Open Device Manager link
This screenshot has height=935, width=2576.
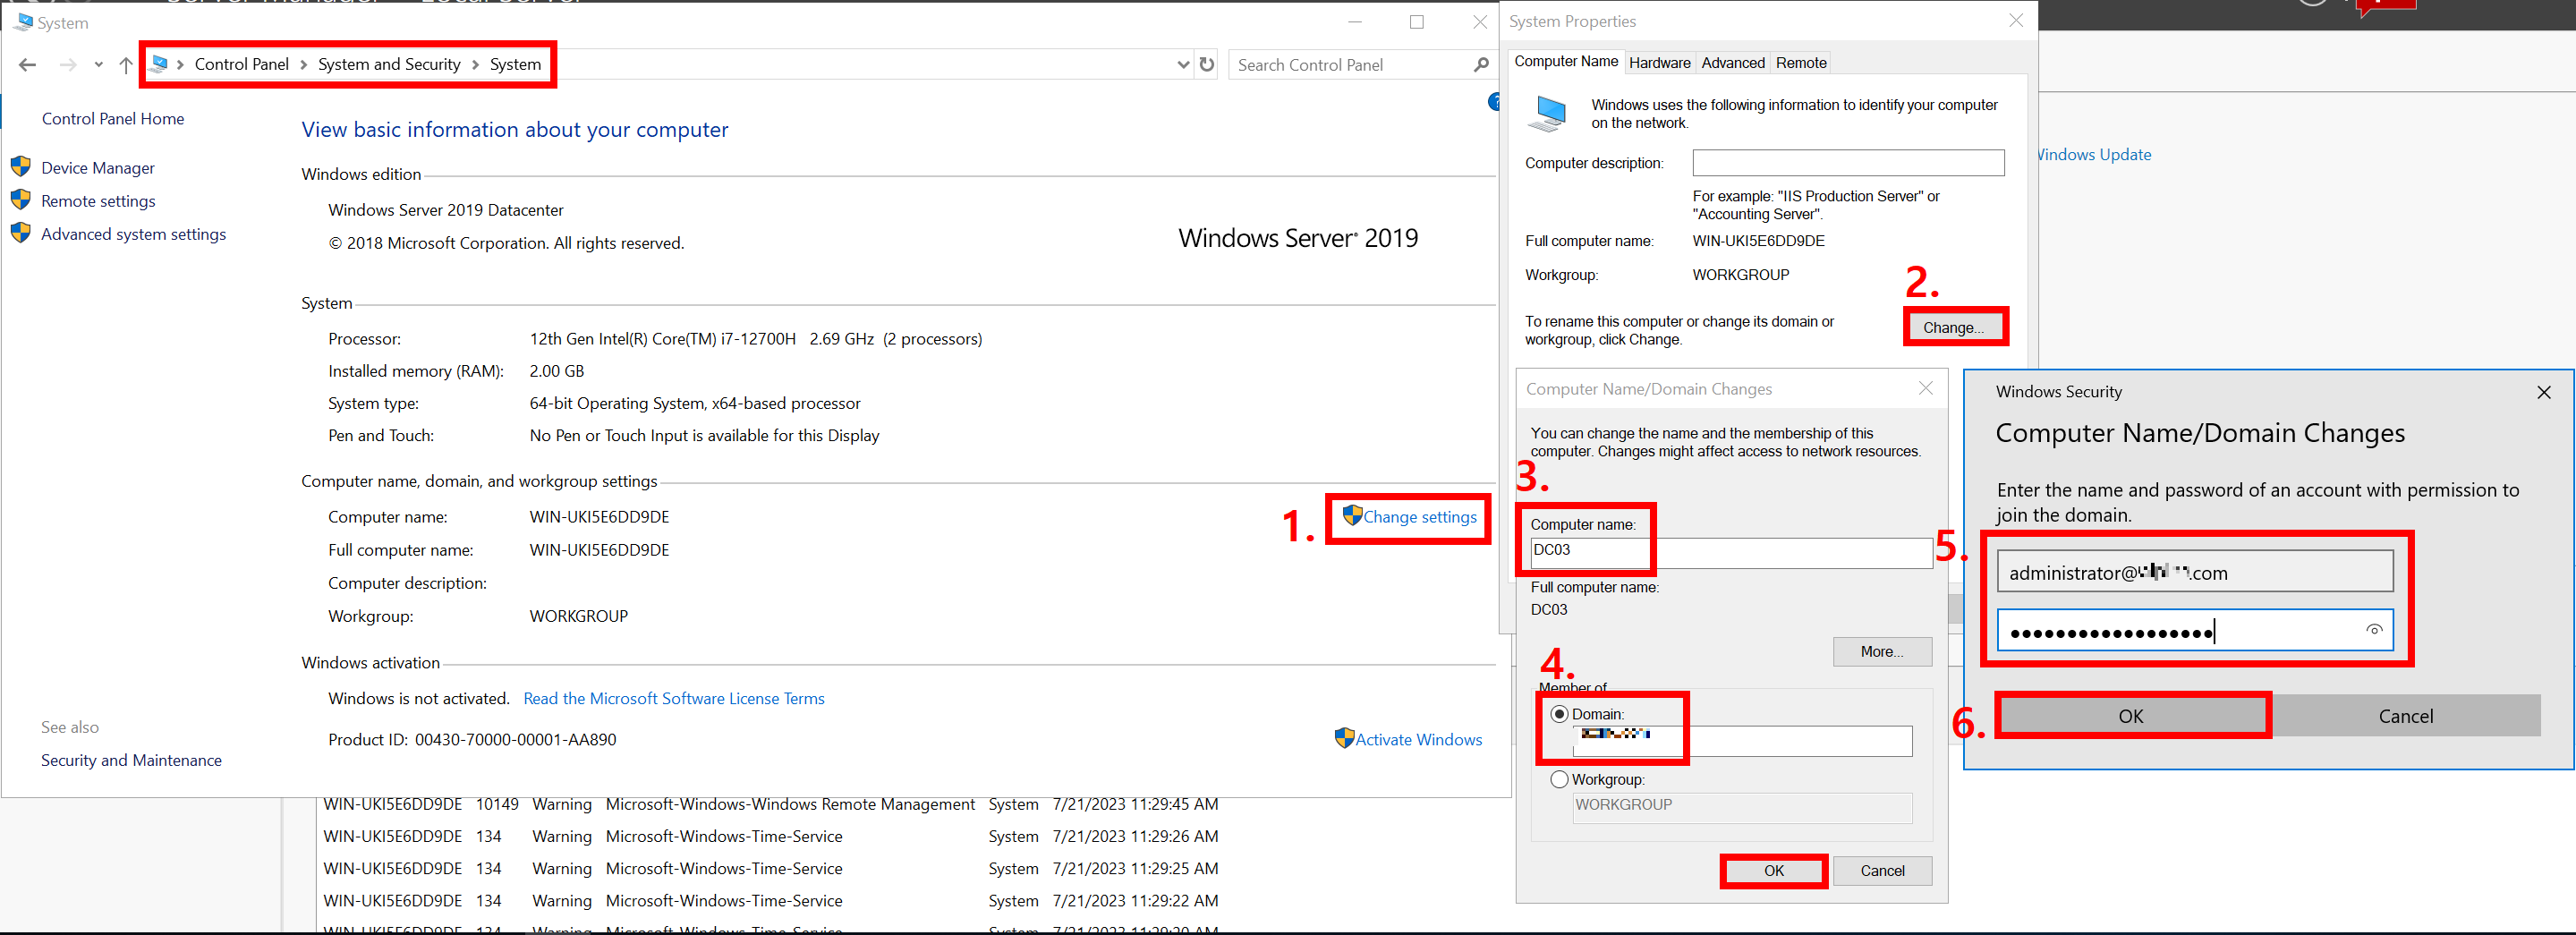(x=98, y=167)
